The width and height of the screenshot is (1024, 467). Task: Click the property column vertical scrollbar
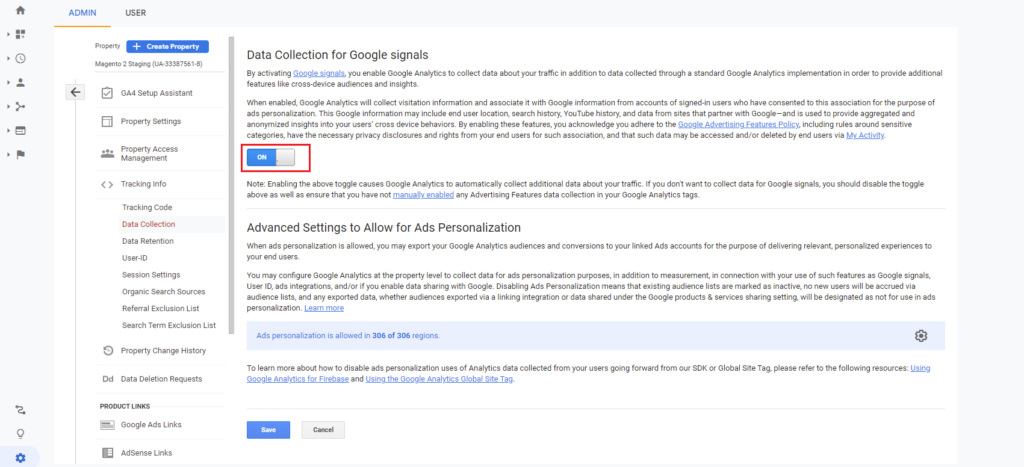coord(231,186)
